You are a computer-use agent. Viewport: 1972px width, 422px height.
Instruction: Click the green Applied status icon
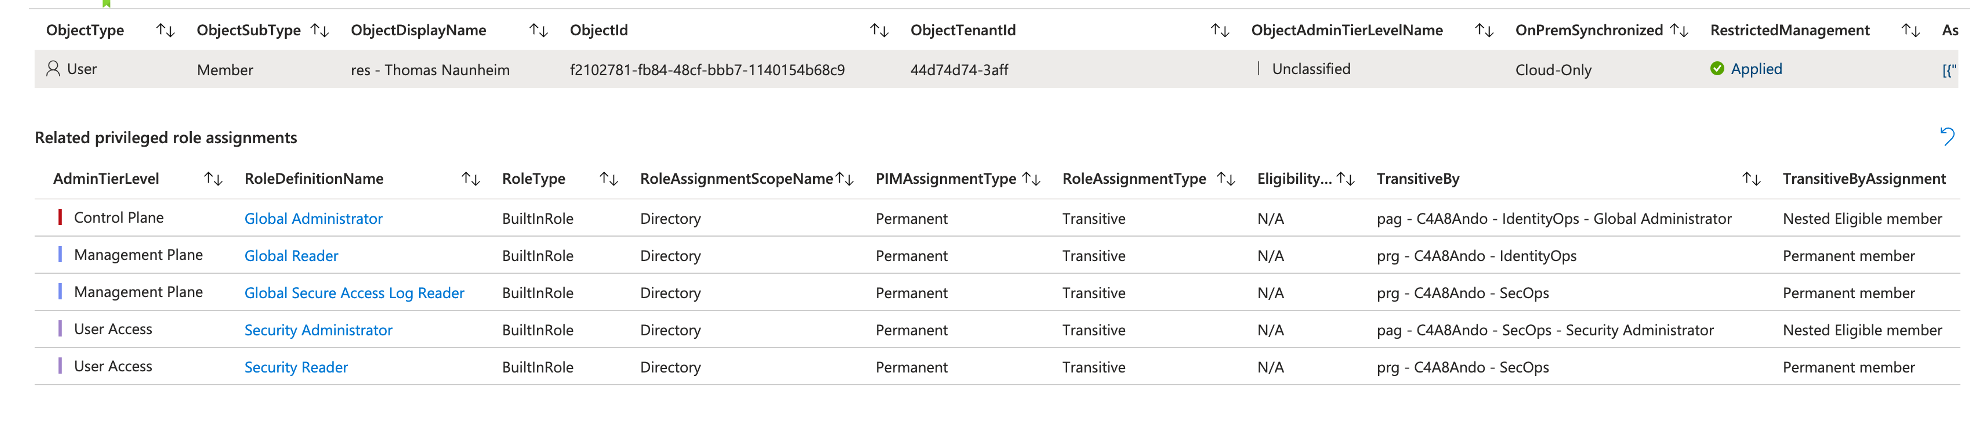pyautogui.click(x=1717, y=69)
